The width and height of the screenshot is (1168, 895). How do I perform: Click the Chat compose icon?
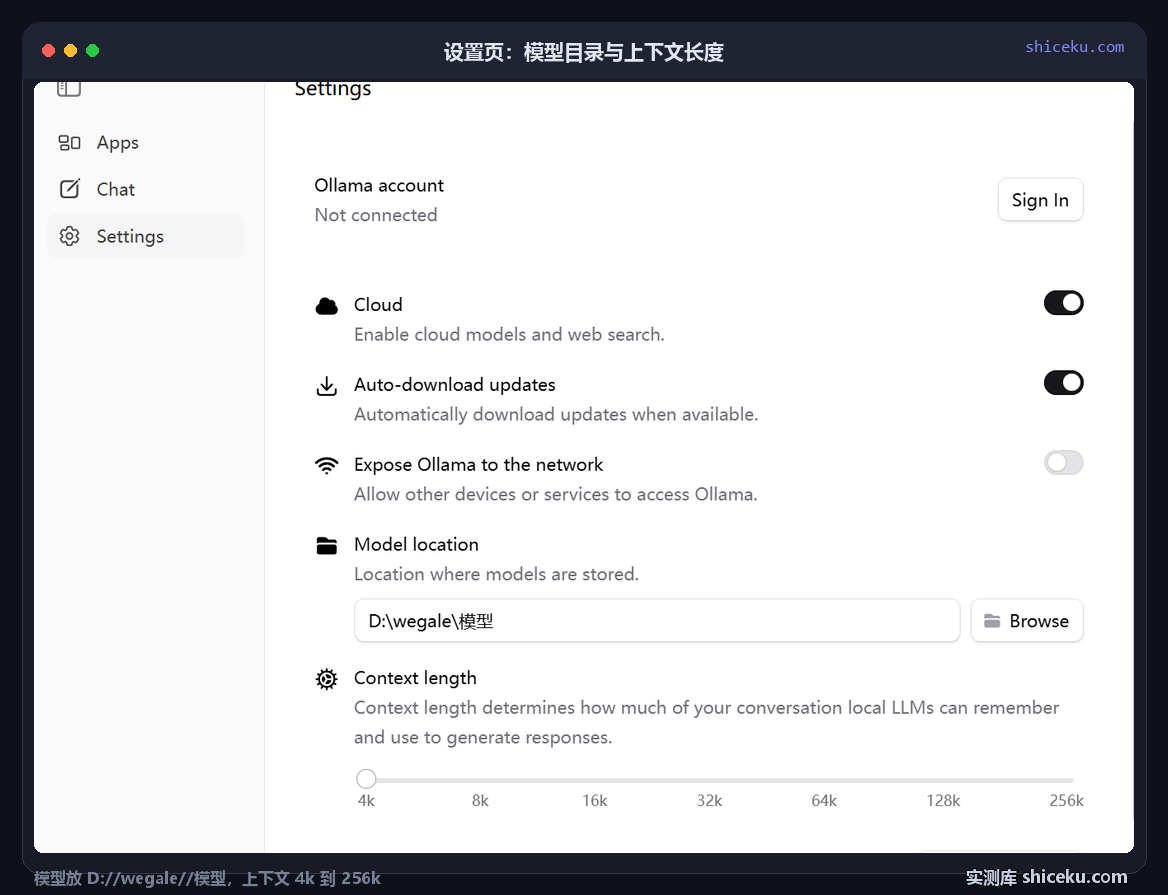[69, 188]
